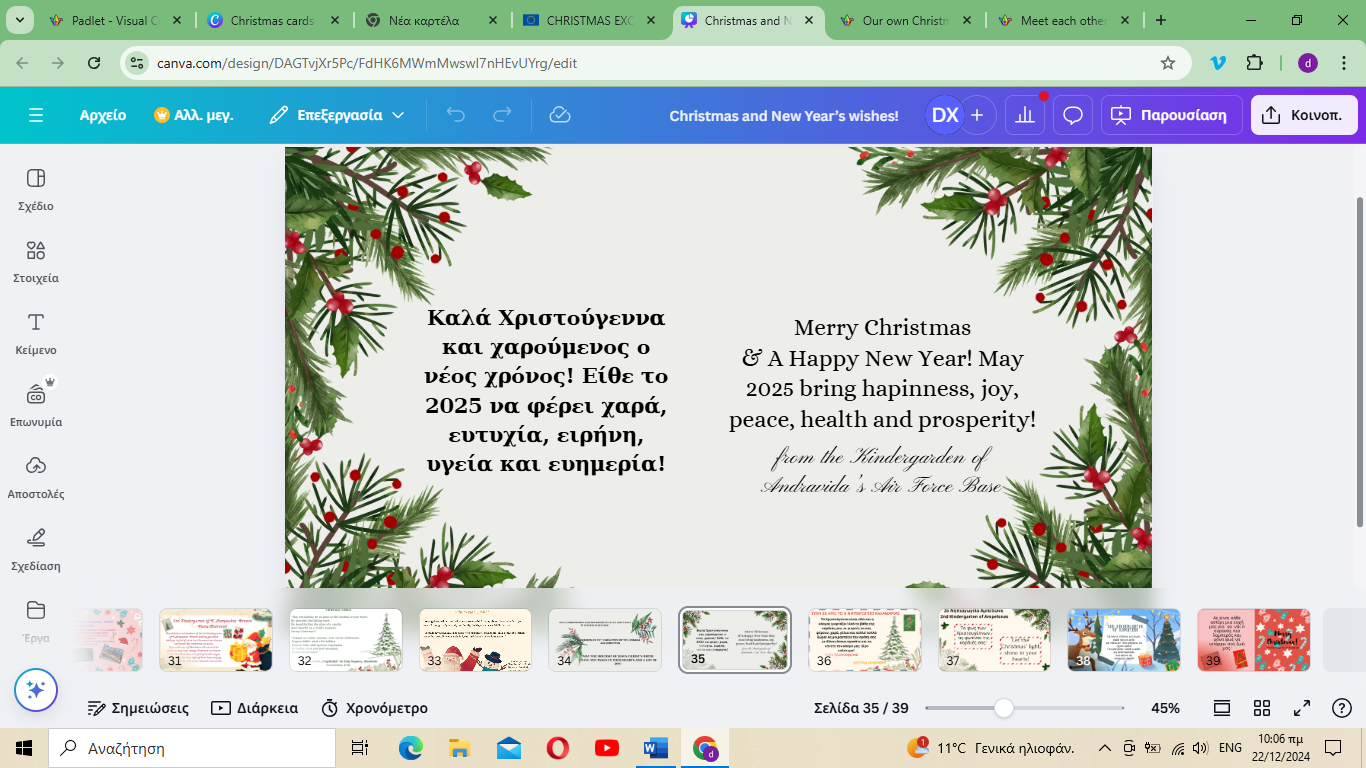Click the Κοινοπ. share button
1366x768 pixels.
pos(1303,115)
